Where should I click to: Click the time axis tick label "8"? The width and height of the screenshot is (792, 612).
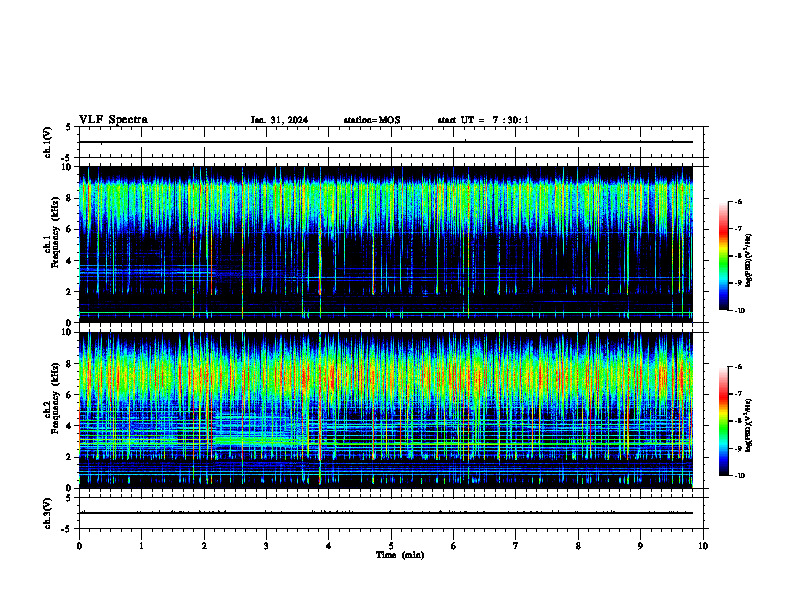[x=578, y=546]
